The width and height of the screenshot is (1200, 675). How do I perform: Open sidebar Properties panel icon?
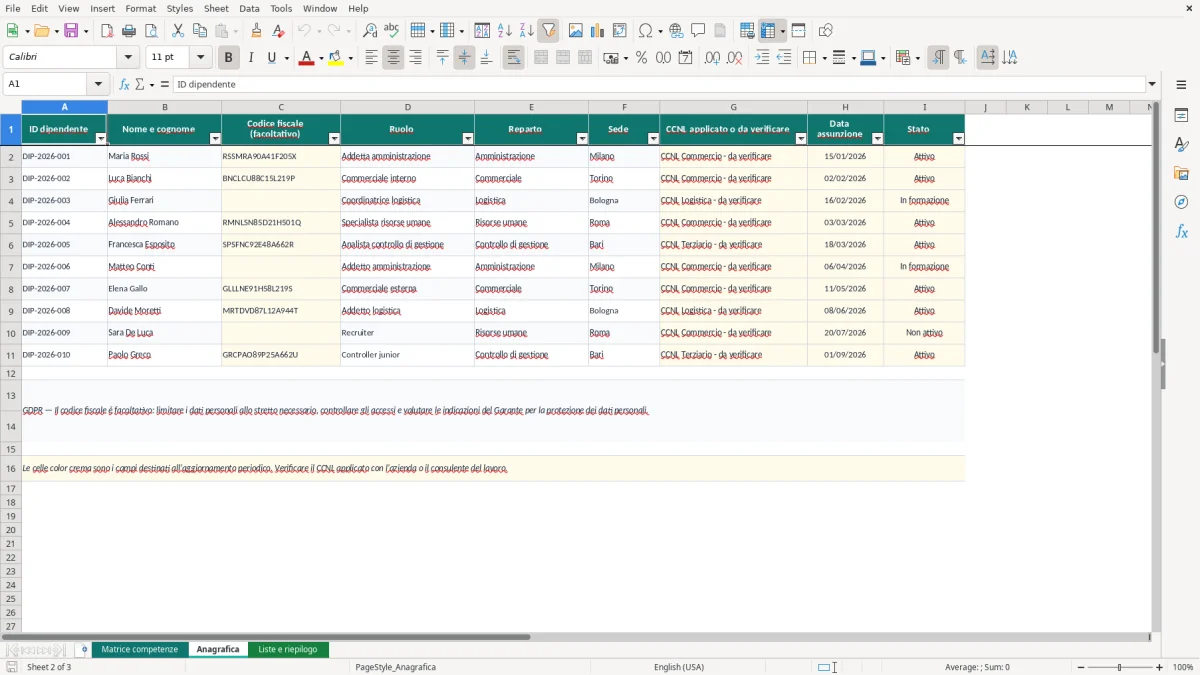pyautogui.click(x=1181, y=116)
